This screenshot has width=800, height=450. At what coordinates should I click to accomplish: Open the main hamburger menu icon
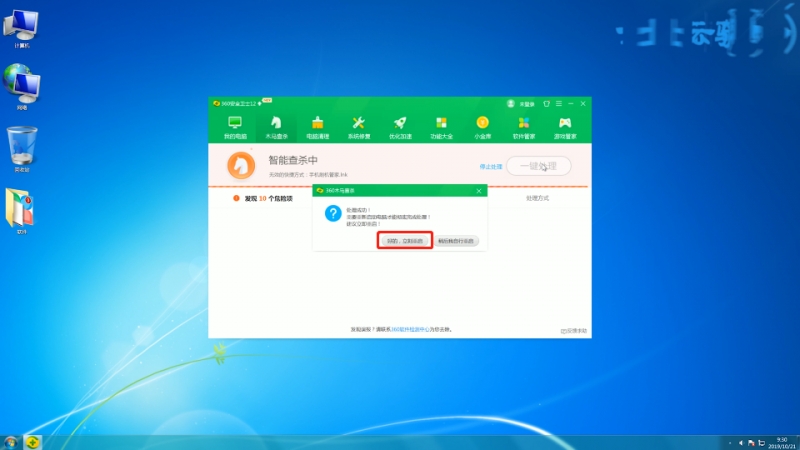tap(559, 104)
